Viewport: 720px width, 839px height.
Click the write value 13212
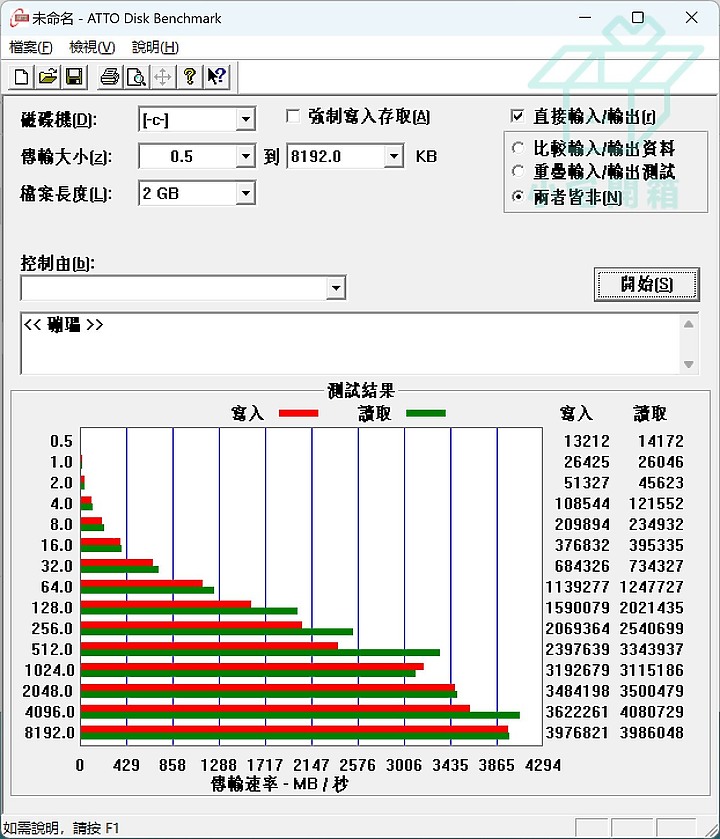point(587,441)
